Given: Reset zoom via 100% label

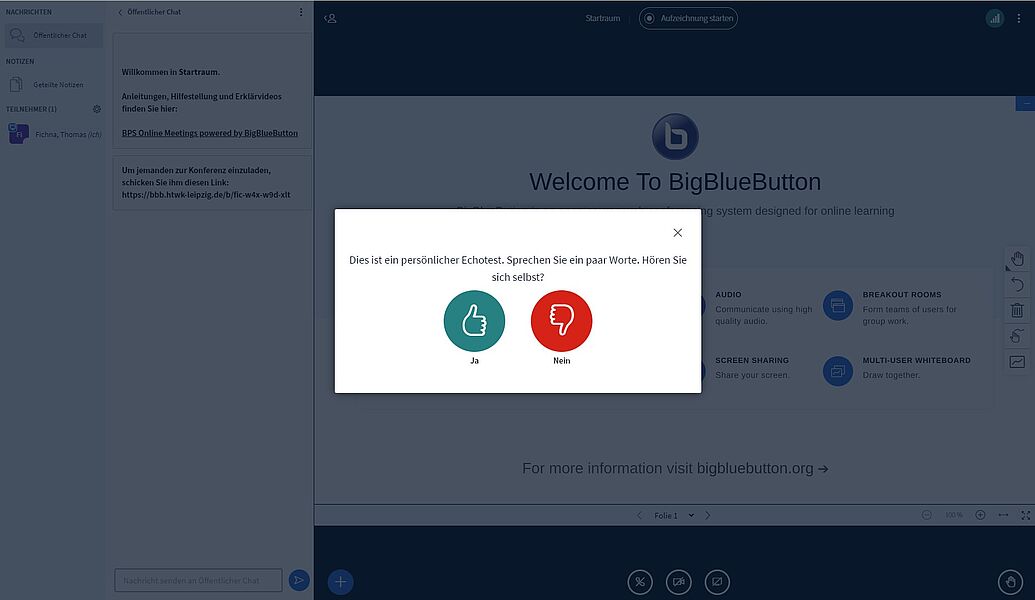Looking at the screenshot, I should (x=953, y=515).
